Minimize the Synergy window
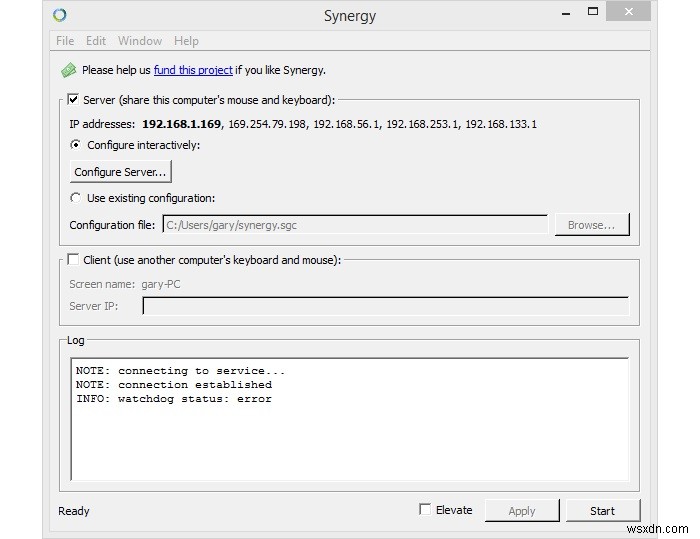The height and width of the screenshot is (539, 700). [x=566, y=13]
